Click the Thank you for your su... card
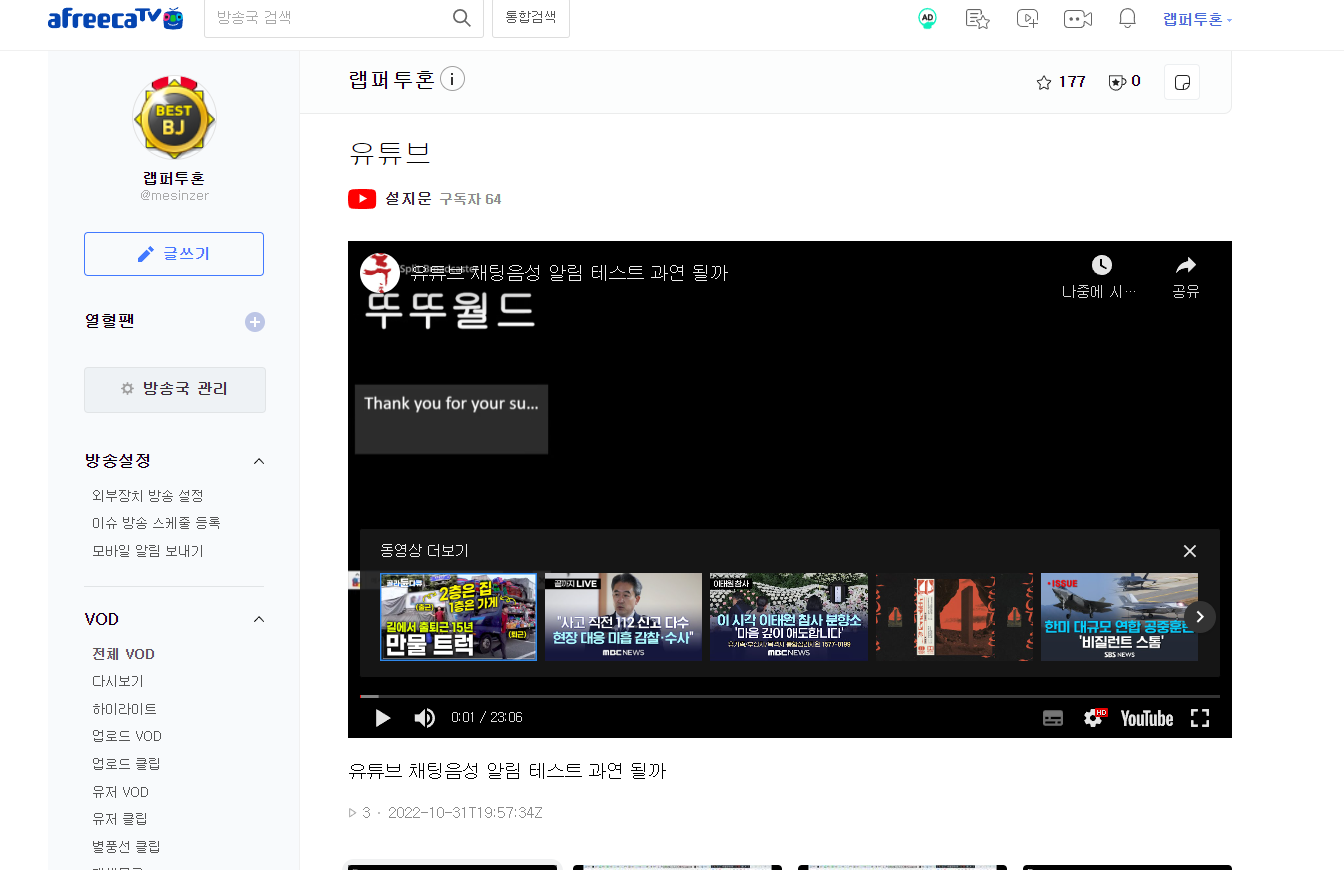Image resolution: width=1344 pixels, height=870 pixels. click(x=452, y=419)
